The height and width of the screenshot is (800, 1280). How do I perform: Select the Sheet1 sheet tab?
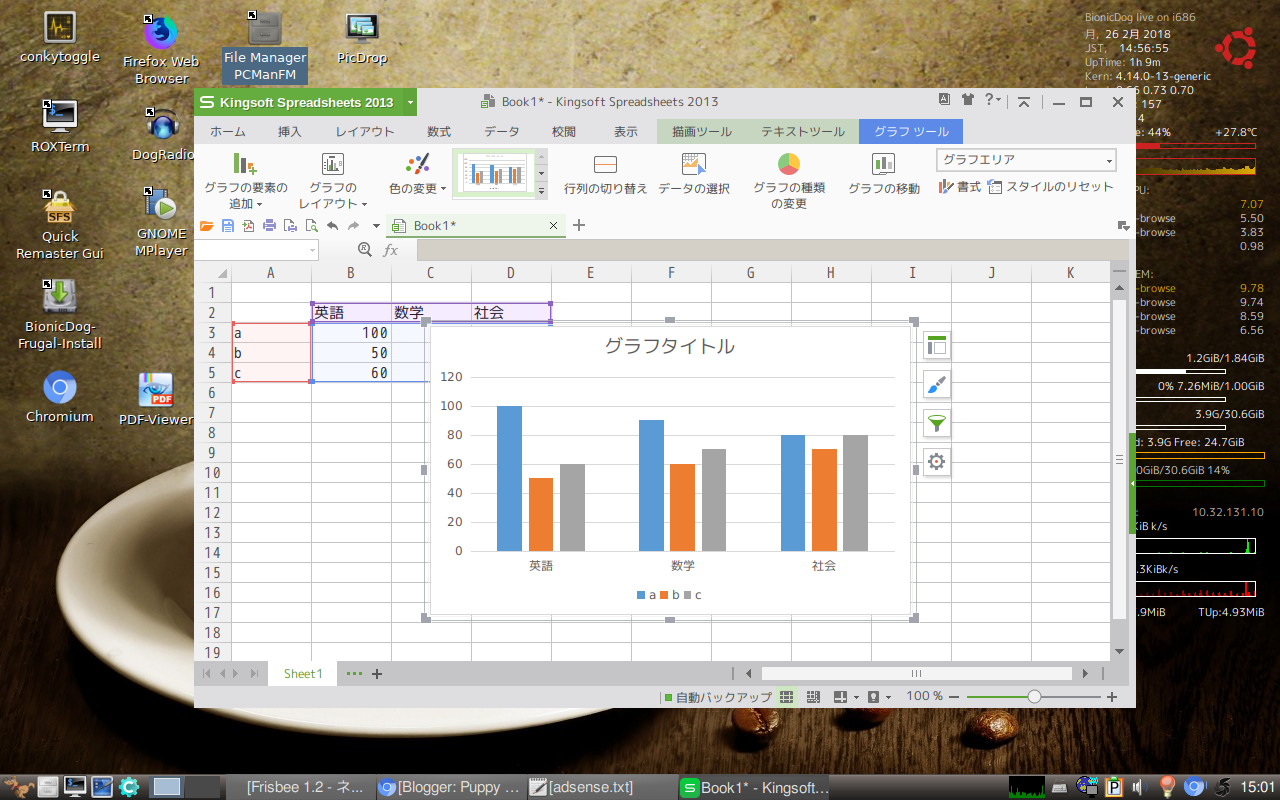pos(303,674)
